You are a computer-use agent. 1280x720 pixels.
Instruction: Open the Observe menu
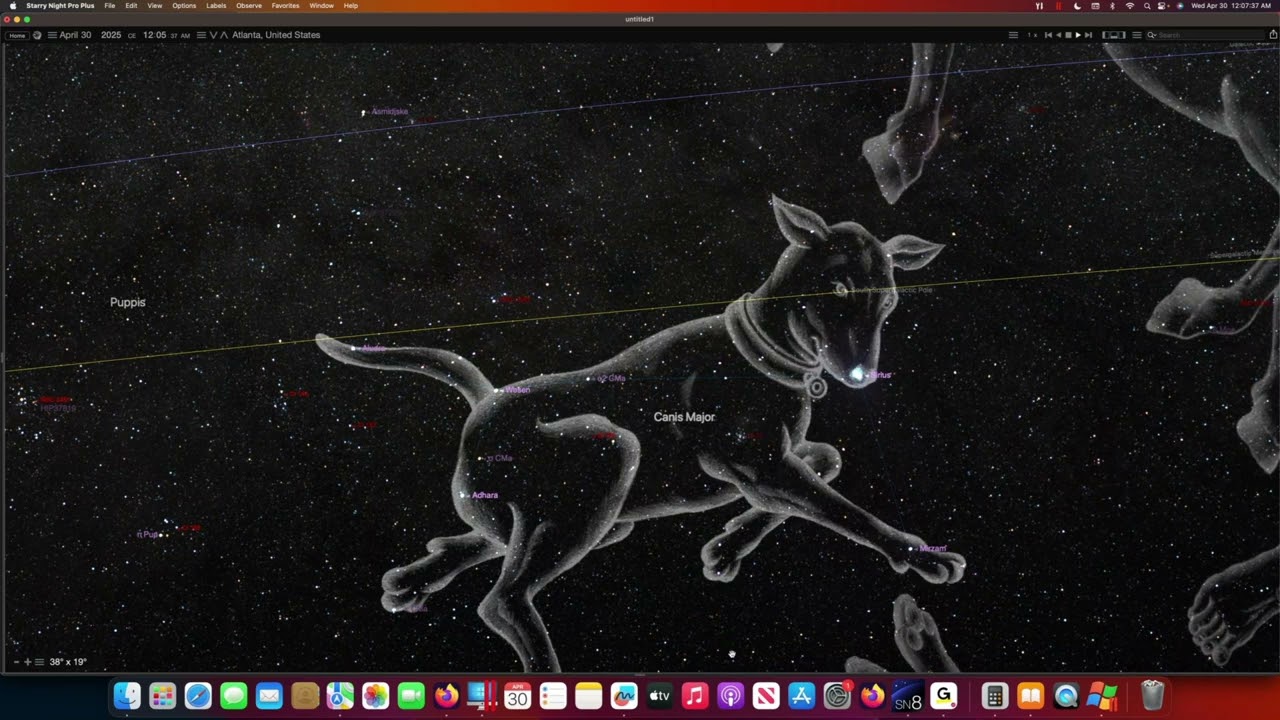249,6
